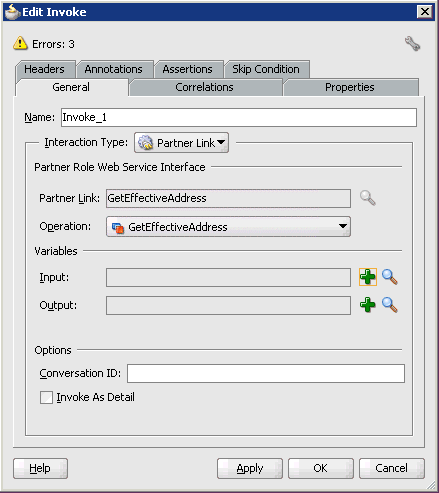Click the Output variable field
This screenshot has width=439, height=493.
(x=228, y=305)
